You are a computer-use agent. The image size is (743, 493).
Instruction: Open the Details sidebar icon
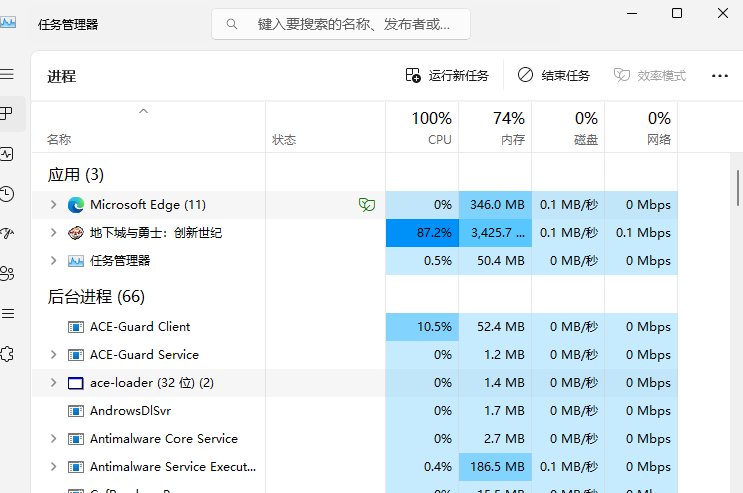pyautogui.click(x=7, y=313)
